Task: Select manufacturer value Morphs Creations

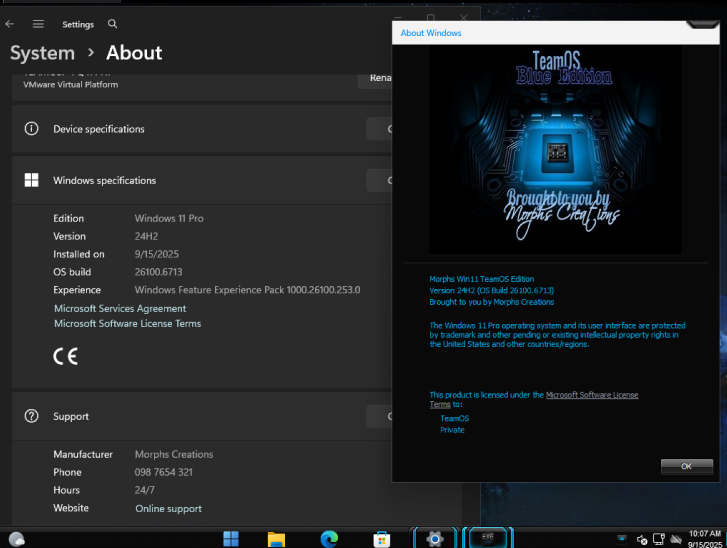Action: click(x=174, y=454)
